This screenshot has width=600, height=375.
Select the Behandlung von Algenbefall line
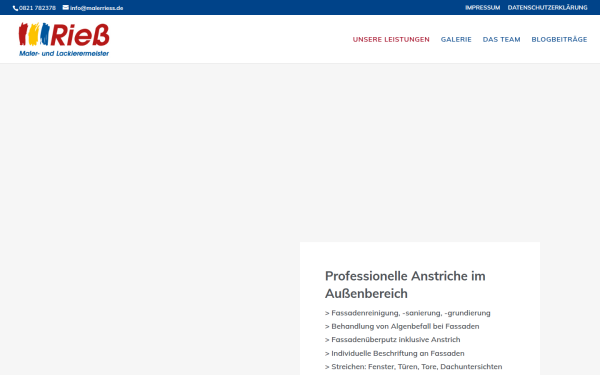402,326
